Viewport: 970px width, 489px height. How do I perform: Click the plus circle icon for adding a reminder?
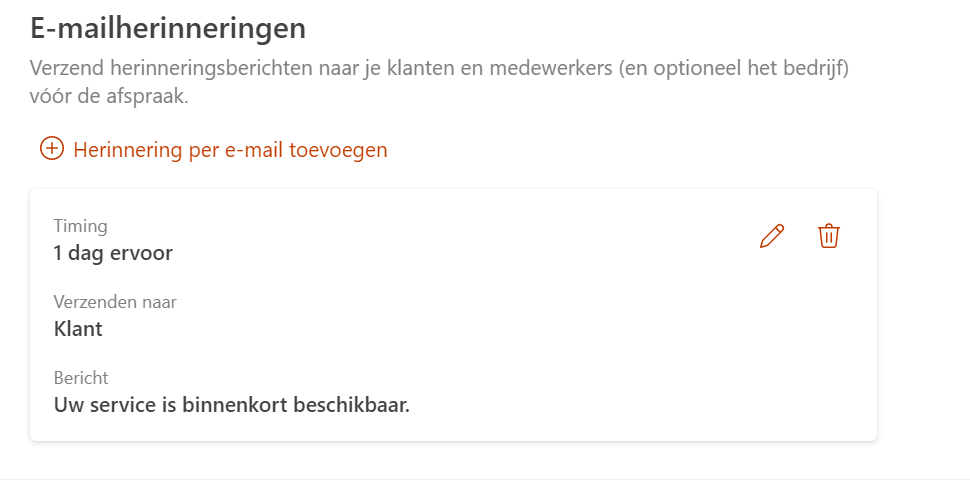tap(51, 149)
